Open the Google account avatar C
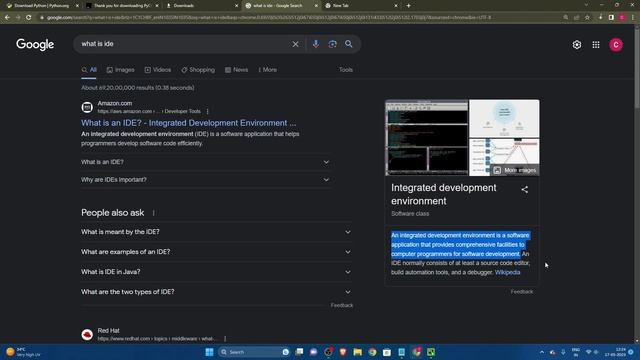 616,45
